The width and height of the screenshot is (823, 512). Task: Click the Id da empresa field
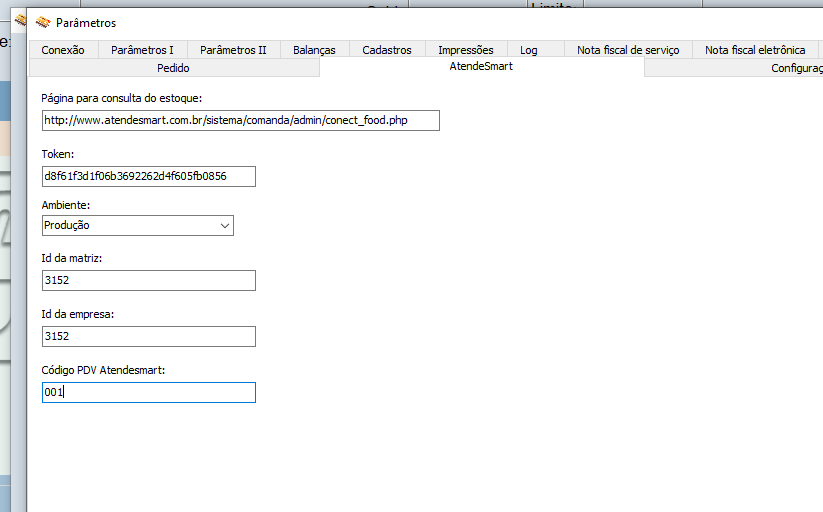point(149,337)
